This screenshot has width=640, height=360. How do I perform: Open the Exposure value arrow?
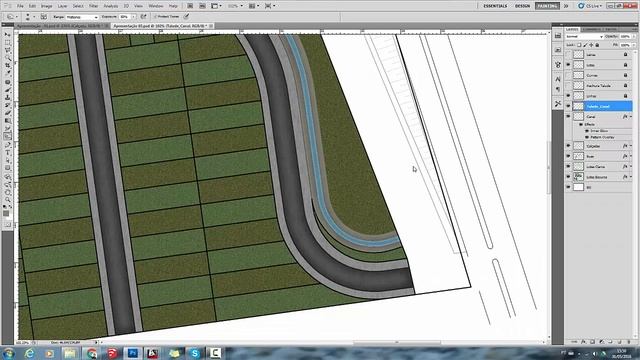coord(133,17)
